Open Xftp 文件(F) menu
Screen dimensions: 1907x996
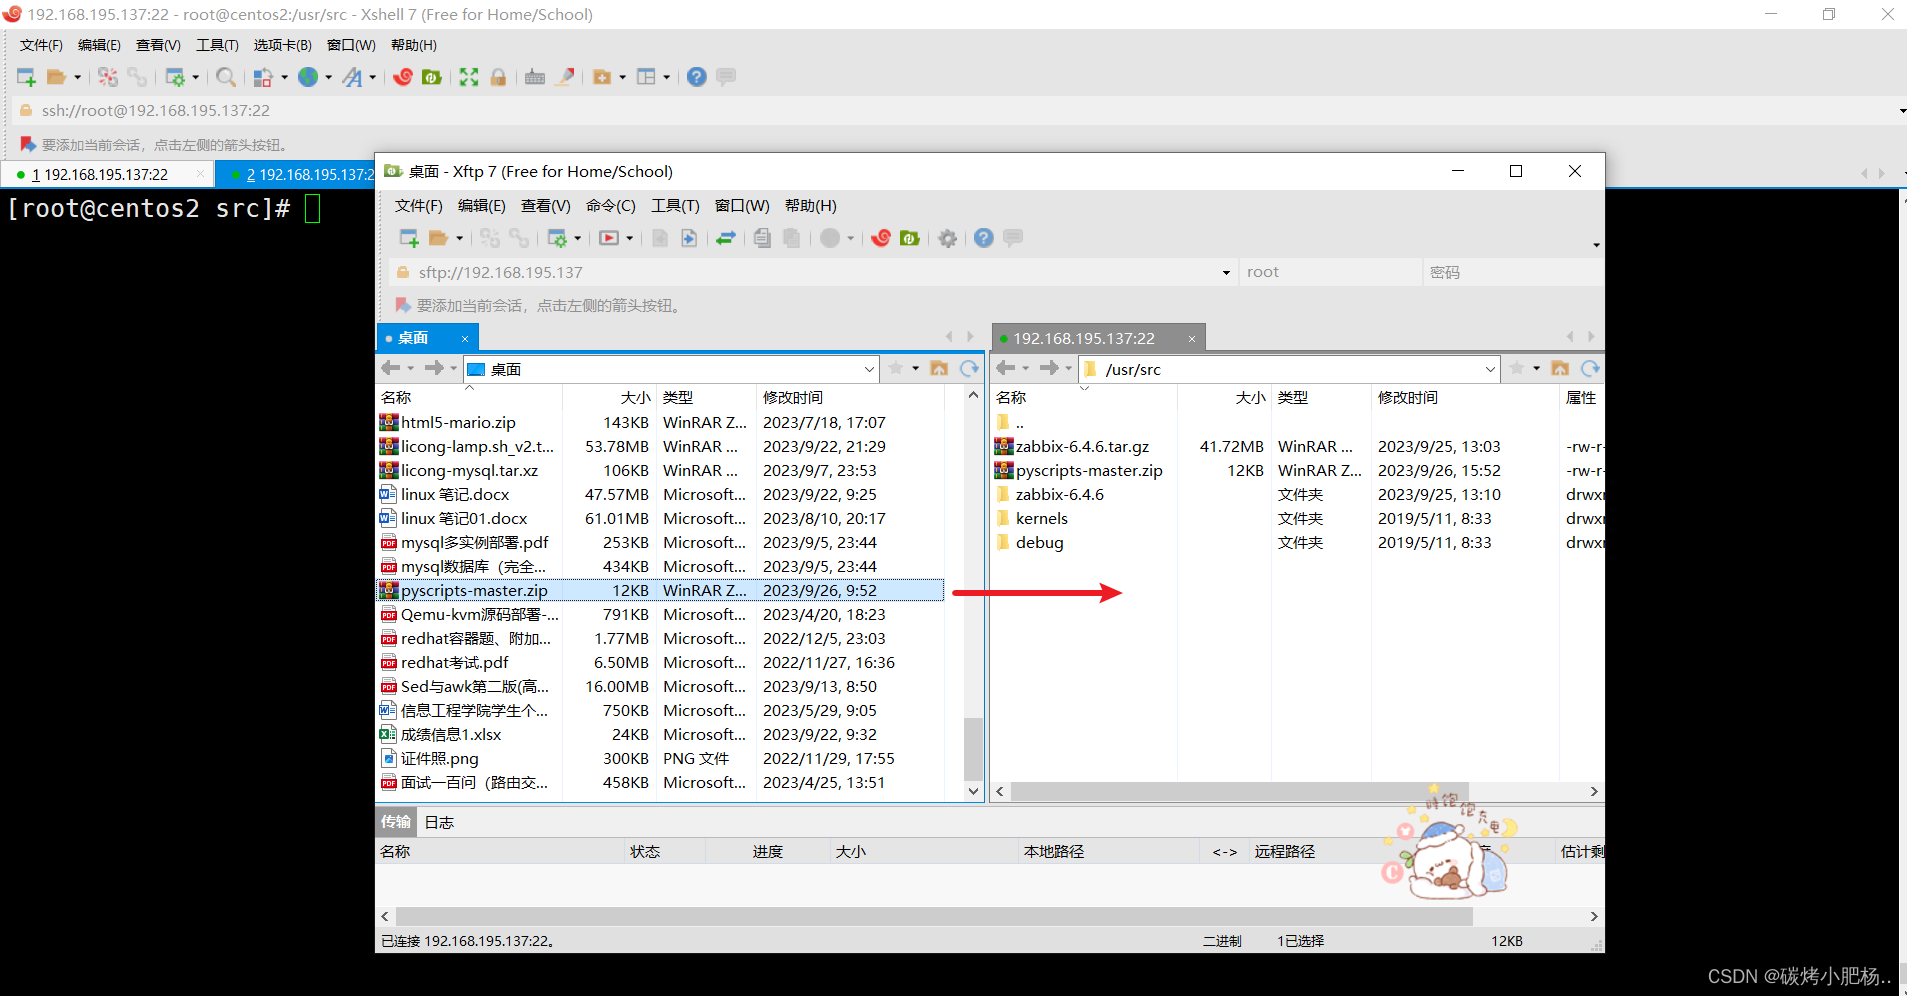pyautogui.click(x=419, y=206)
